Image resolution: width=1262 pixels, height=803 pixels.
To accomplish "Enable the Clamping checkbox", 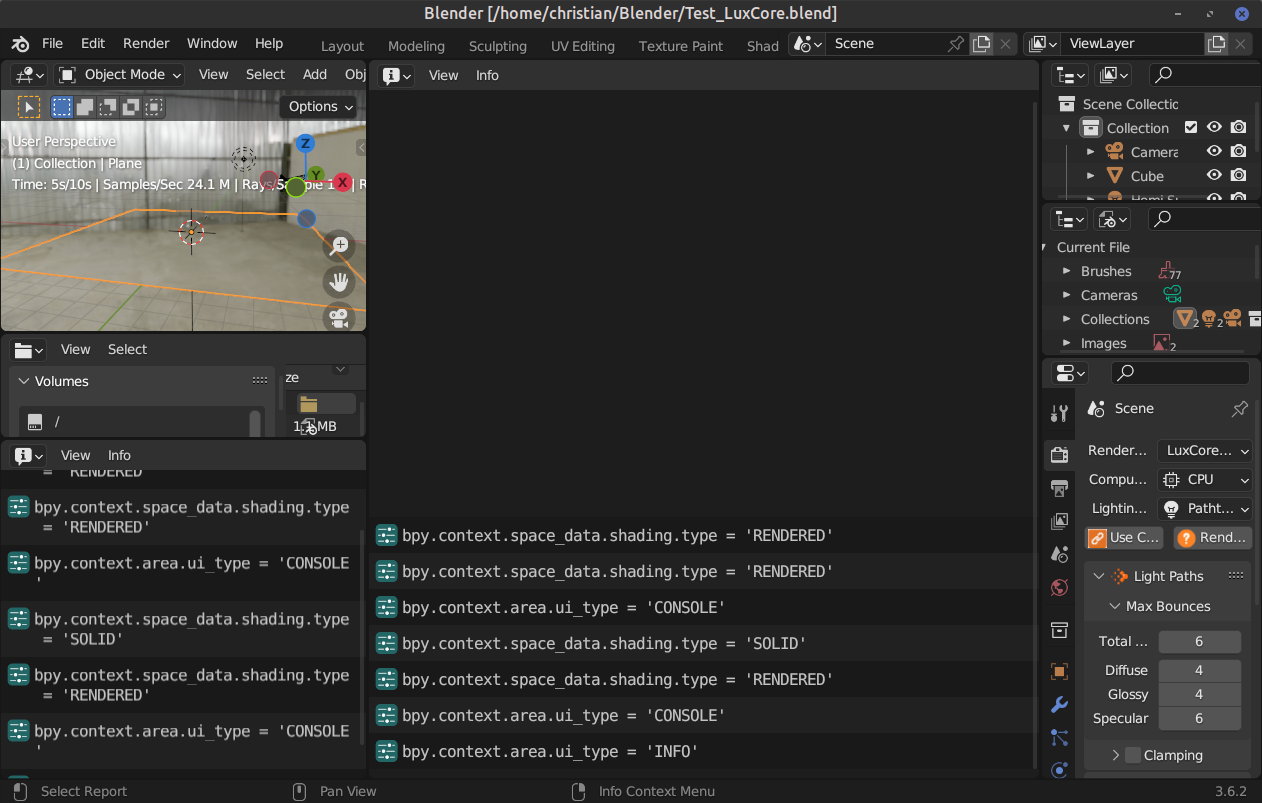I will click(x=1133, y=755).
